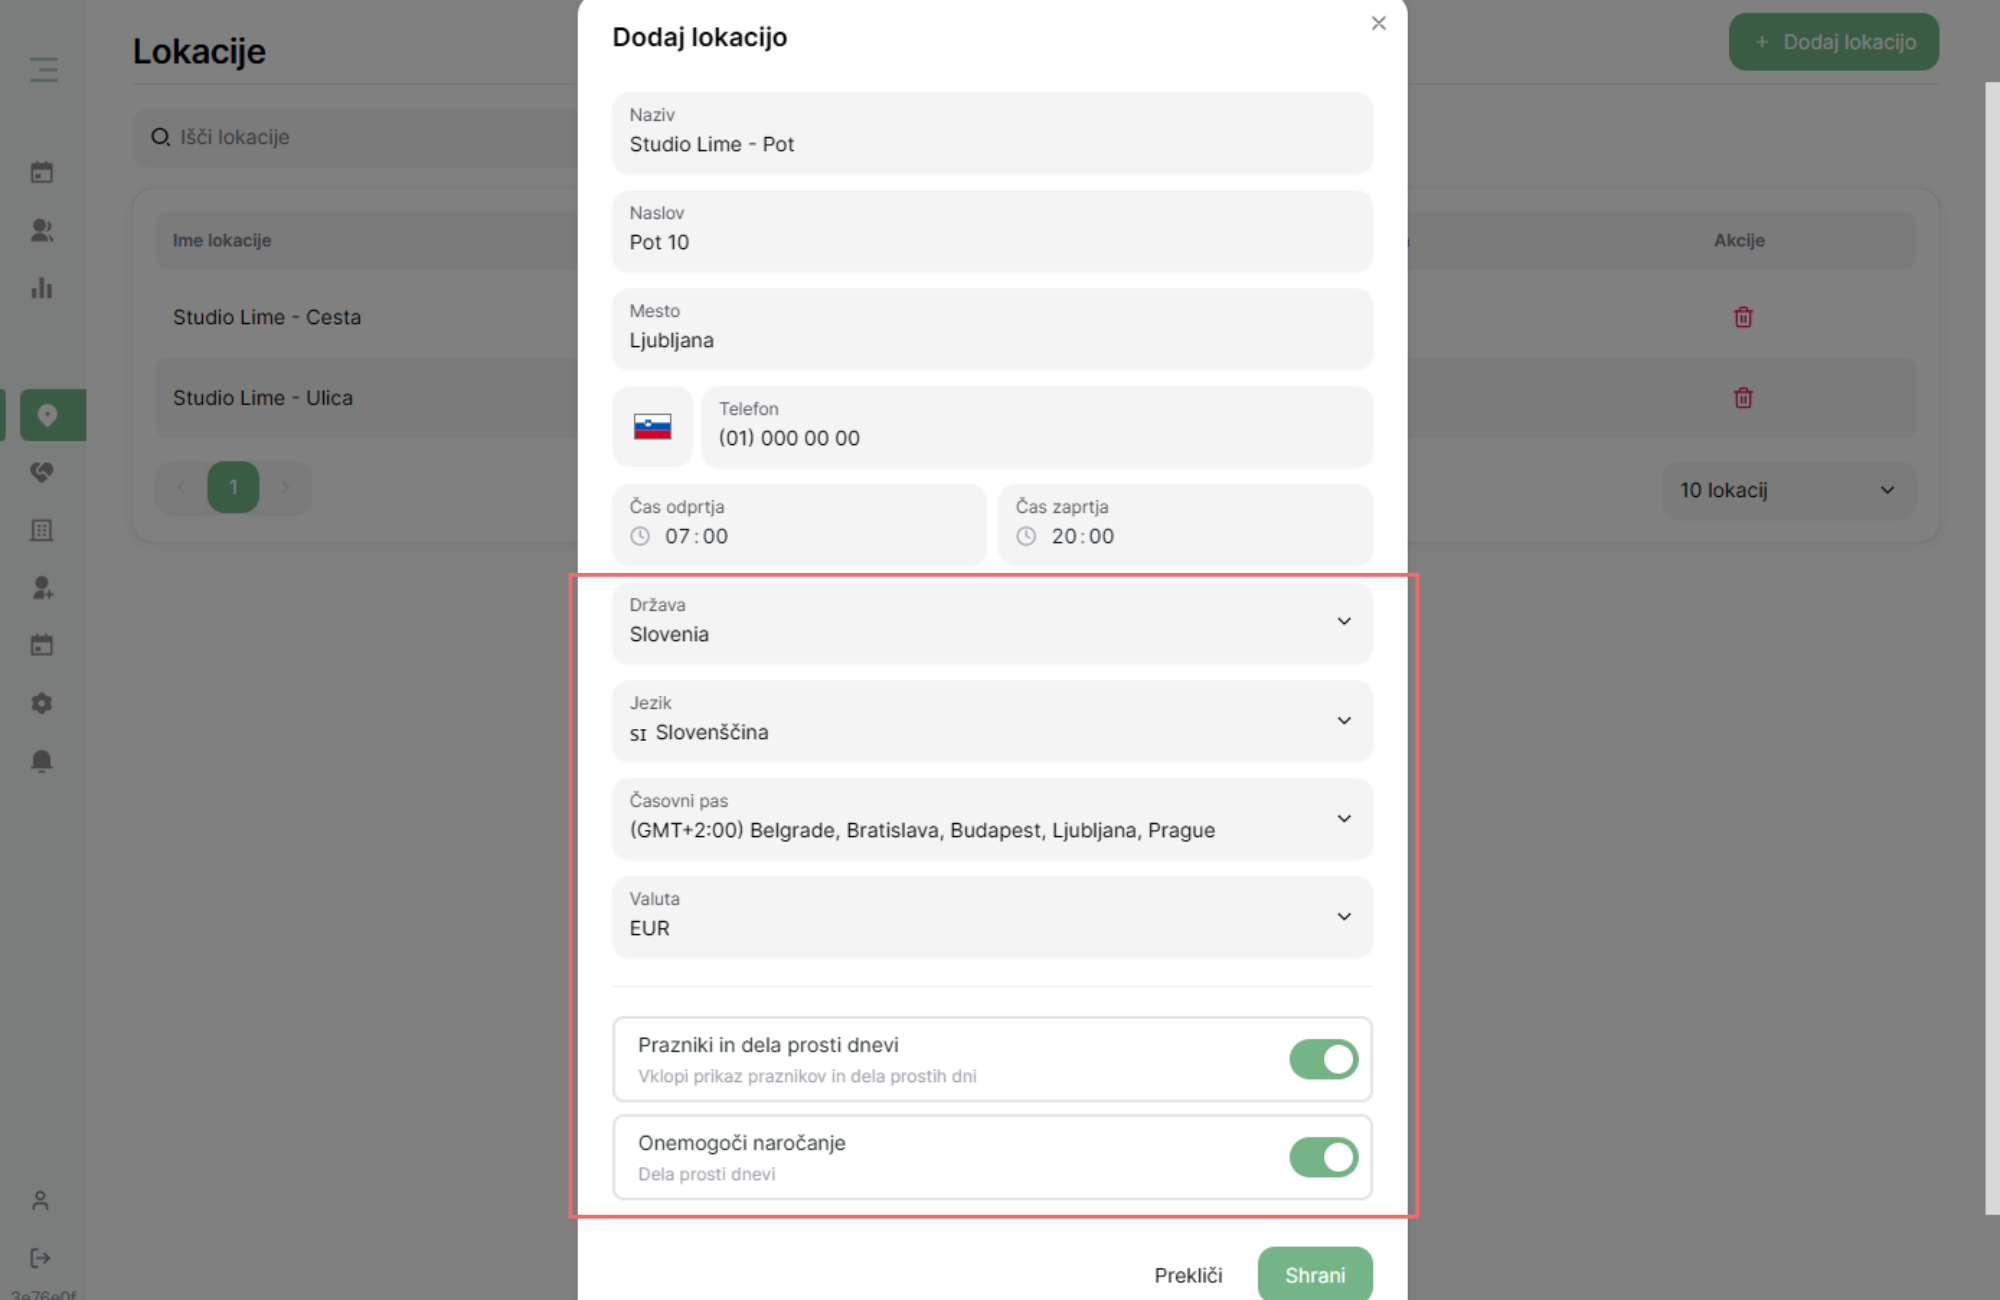Screen dimensions: 2000x1300
Task: Click the Prekliči button
Action: tap(1188, 1275)
